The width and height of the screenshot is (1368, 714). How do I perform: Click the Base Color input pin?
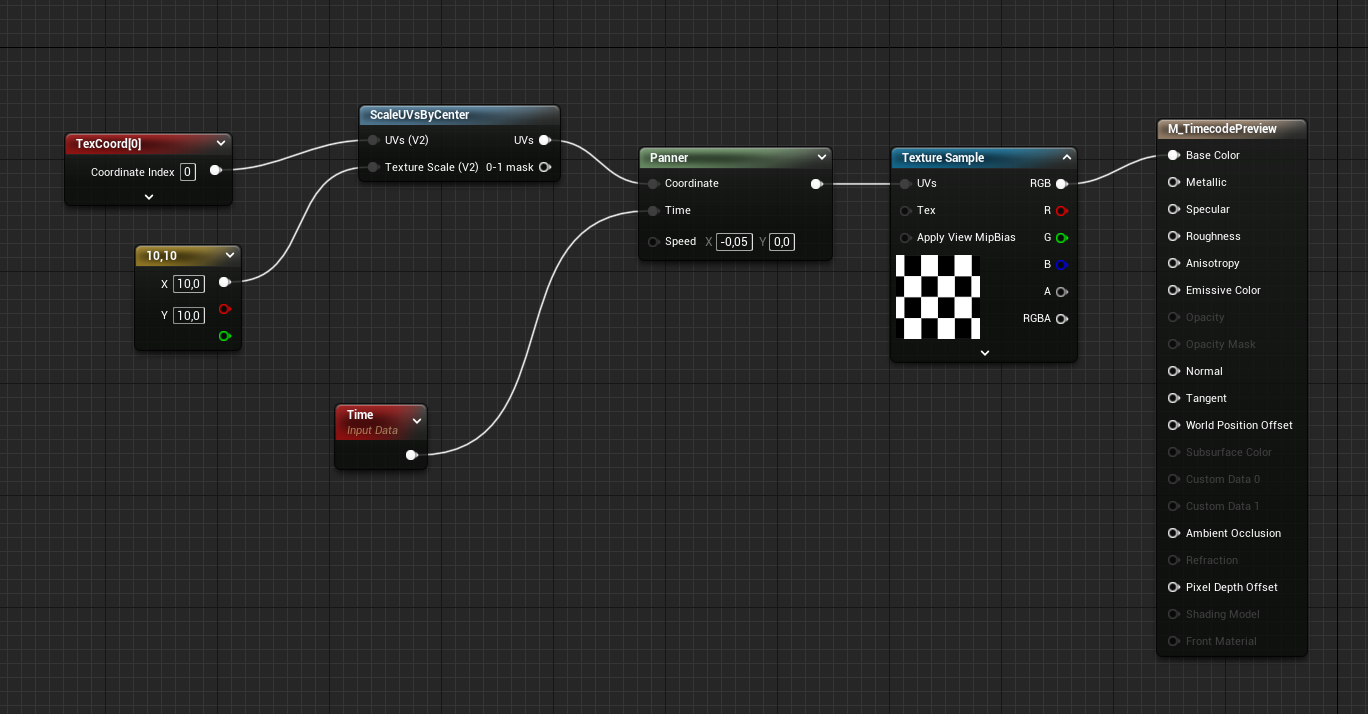coord(1173,155)
